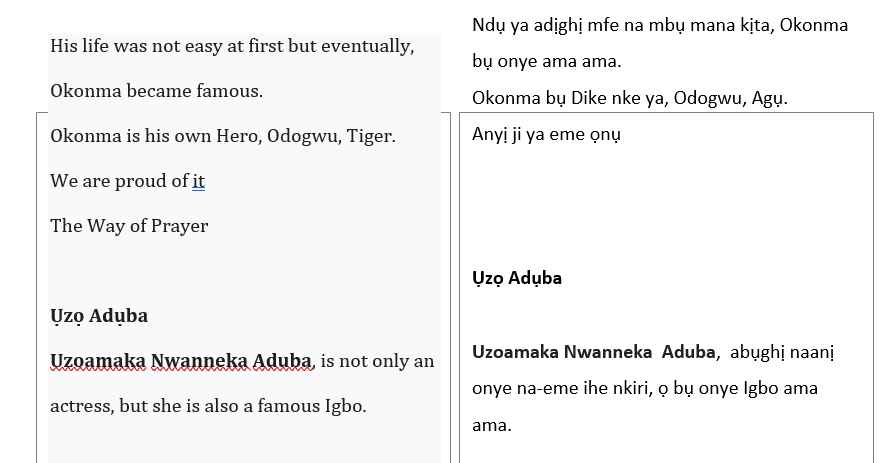Screen dimensions: 896x463
Task: Click "We are proud of" text
Action: [x=119, y=181]
